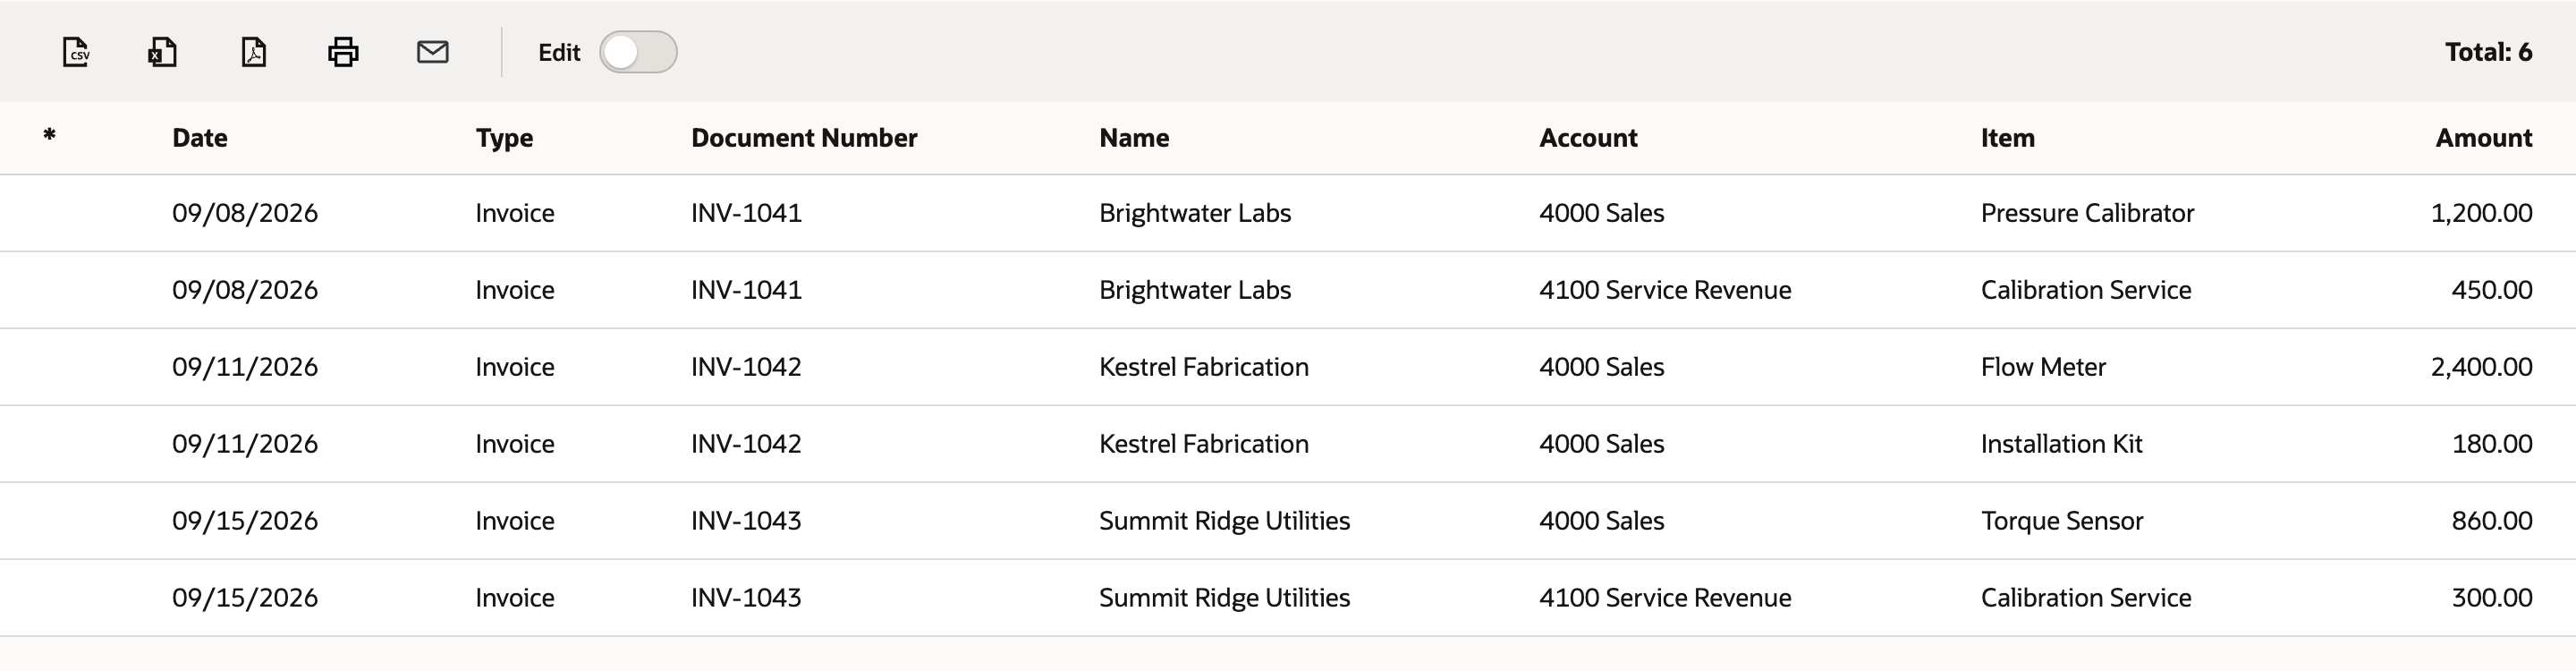
Task: Sort by the Item column header
Action: 2007,138
